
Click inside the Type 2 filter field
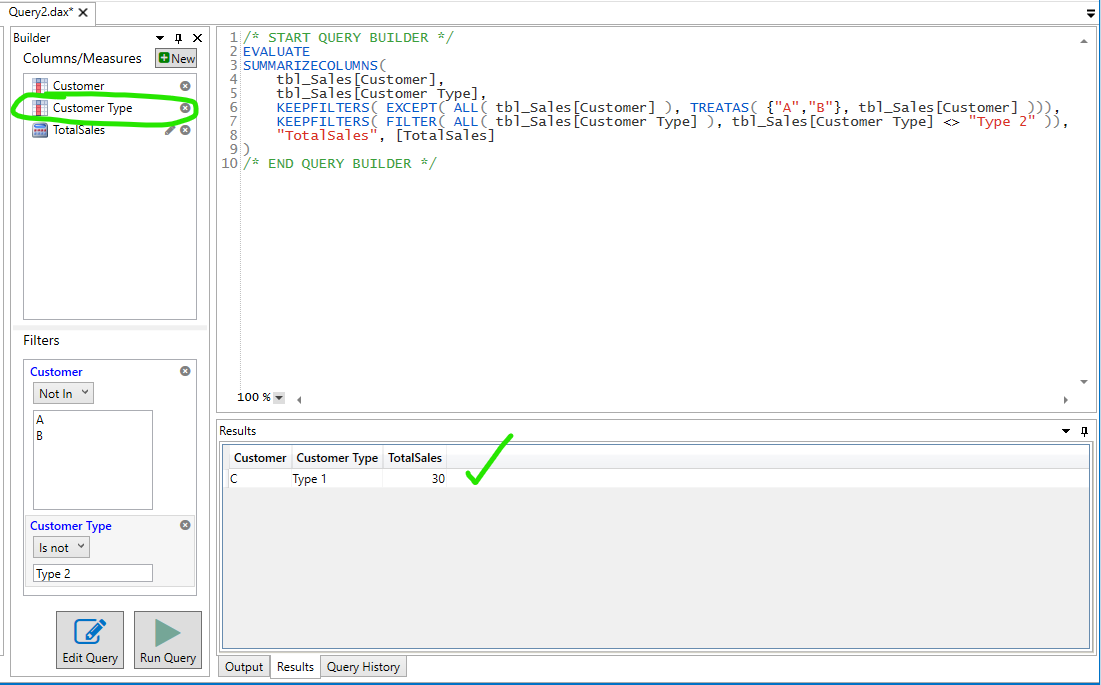pos(92,572)
